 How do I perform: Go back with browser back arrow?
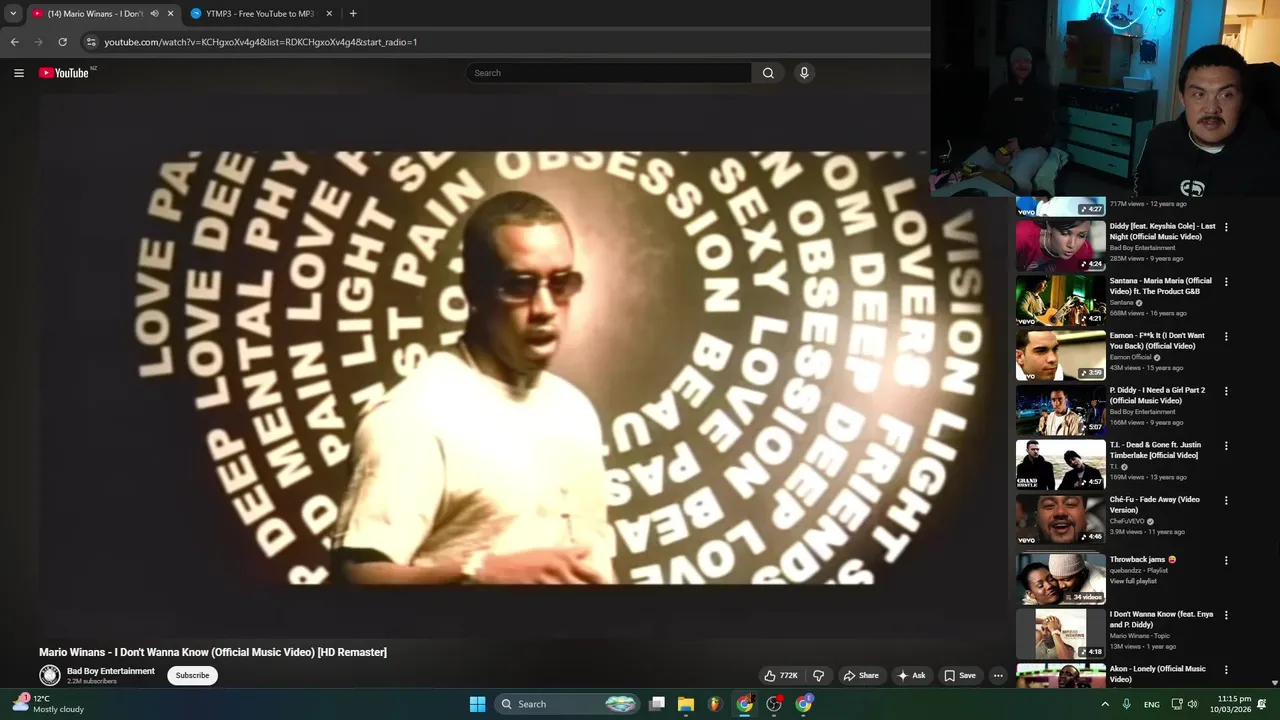tap(14, 42)
